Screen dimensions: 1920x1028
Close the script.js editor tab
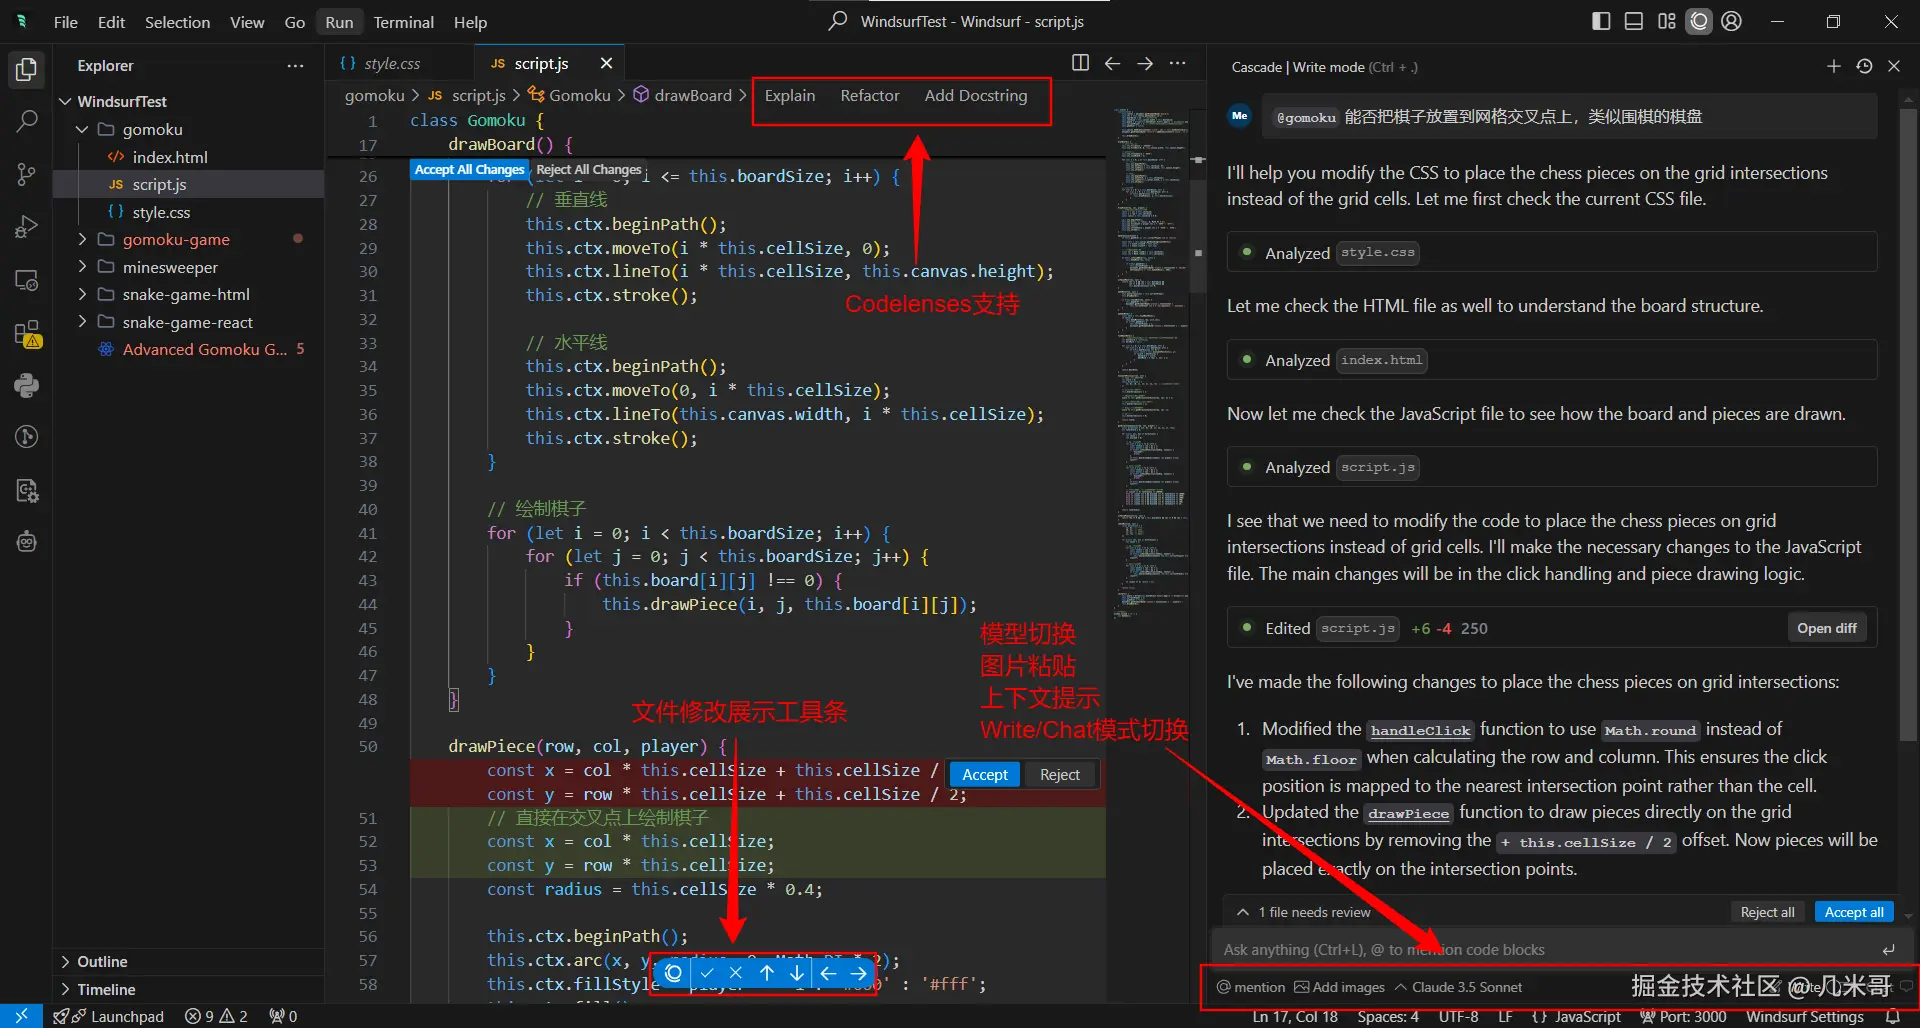coord(606,63)
